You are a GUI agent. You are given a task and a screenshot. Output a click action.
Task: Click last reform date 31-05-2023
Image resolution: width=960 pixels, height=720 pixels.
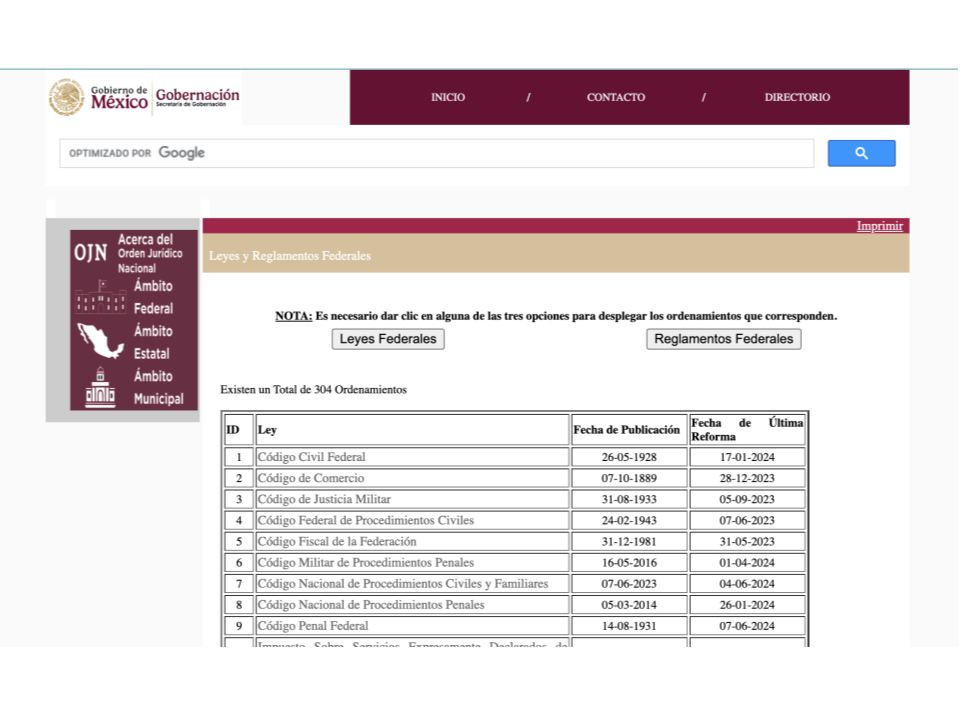pyautogui.click(x=747, y=542)
